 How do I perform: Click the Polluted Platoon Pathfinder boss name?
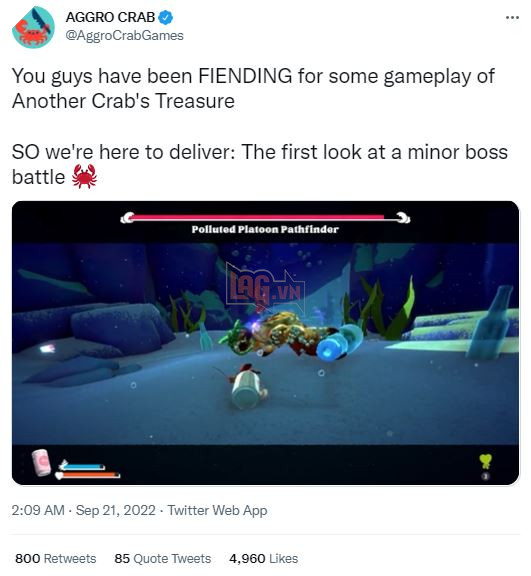(x=265, y=230)
